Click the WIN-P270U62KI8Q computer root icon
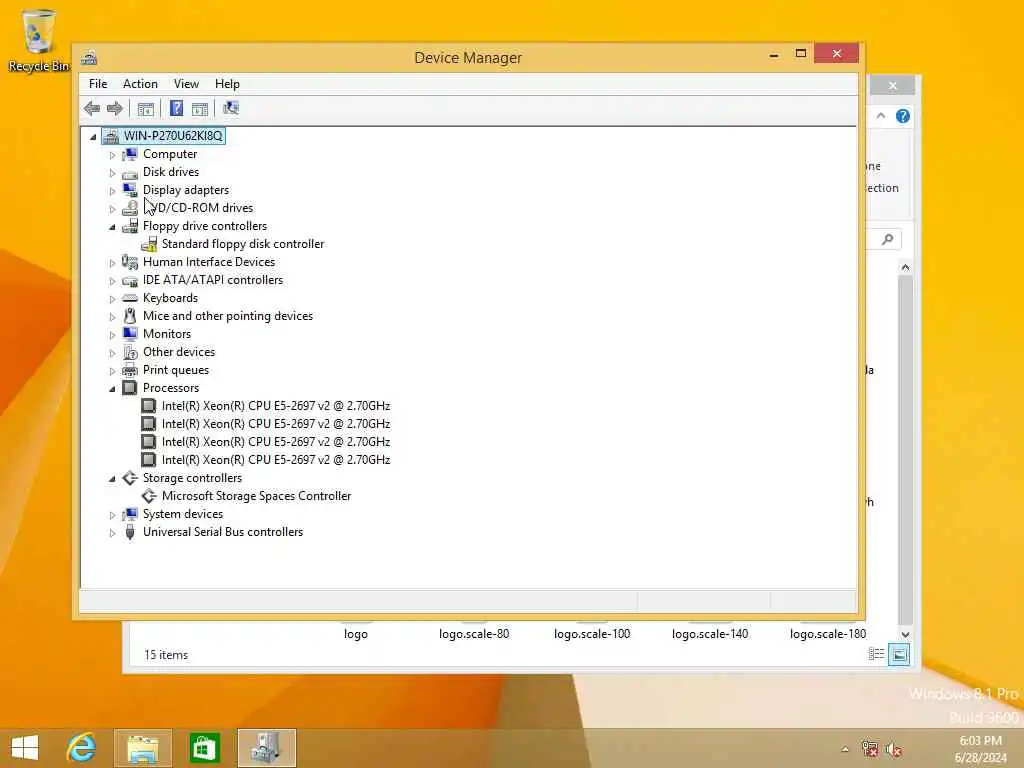1024x768 pixels. 111,136
